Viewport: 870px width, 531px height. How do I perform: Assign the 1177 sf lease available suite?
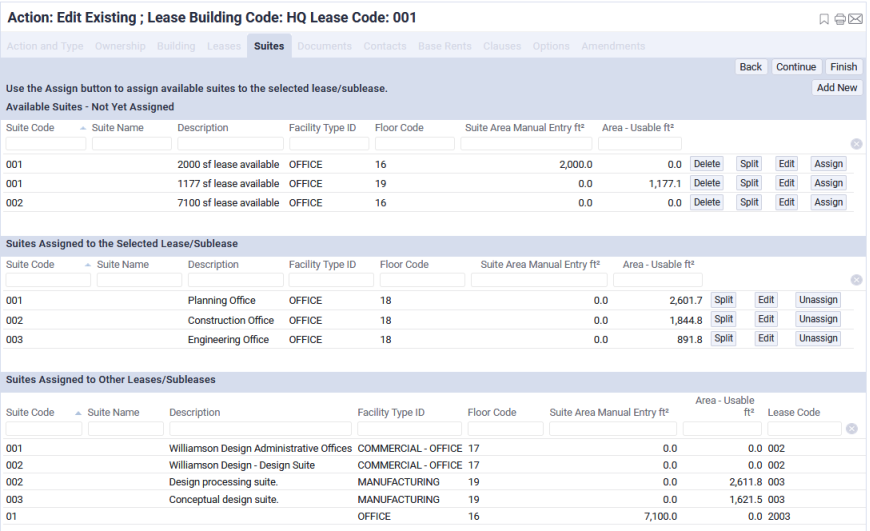(828, 183)
